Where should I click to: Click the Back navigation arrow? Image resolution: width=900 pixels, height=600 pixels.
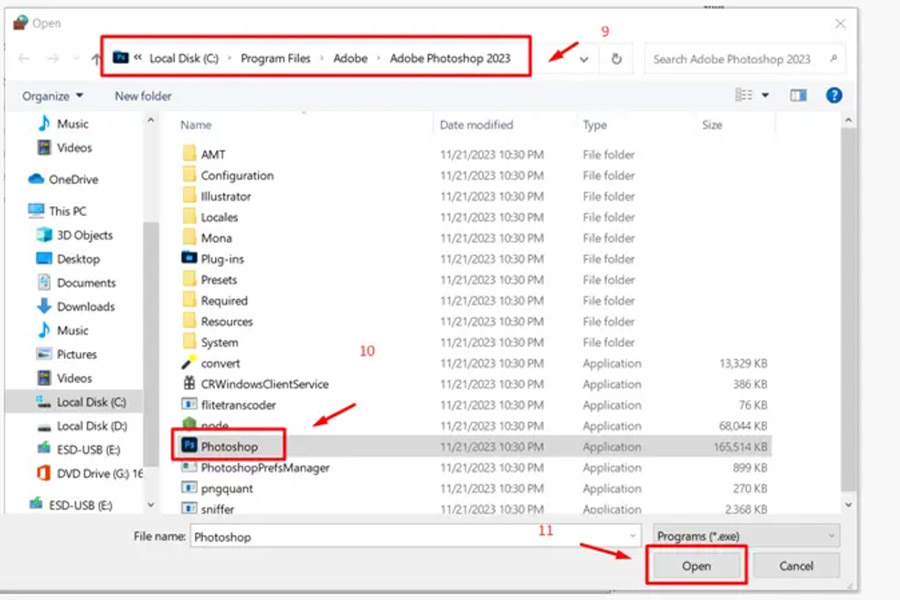(x=24, y=59)
